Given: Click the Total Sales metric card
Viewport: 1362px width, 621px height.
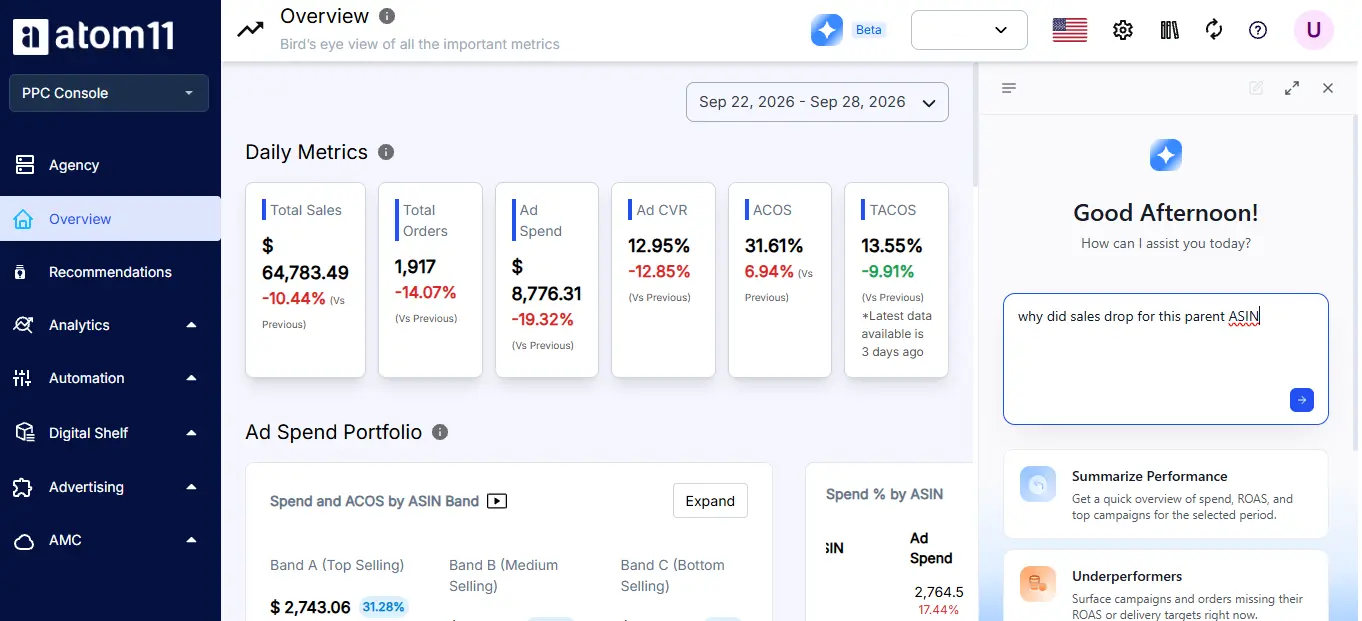Looking at the screenshot, I should [x=305, y=280].
